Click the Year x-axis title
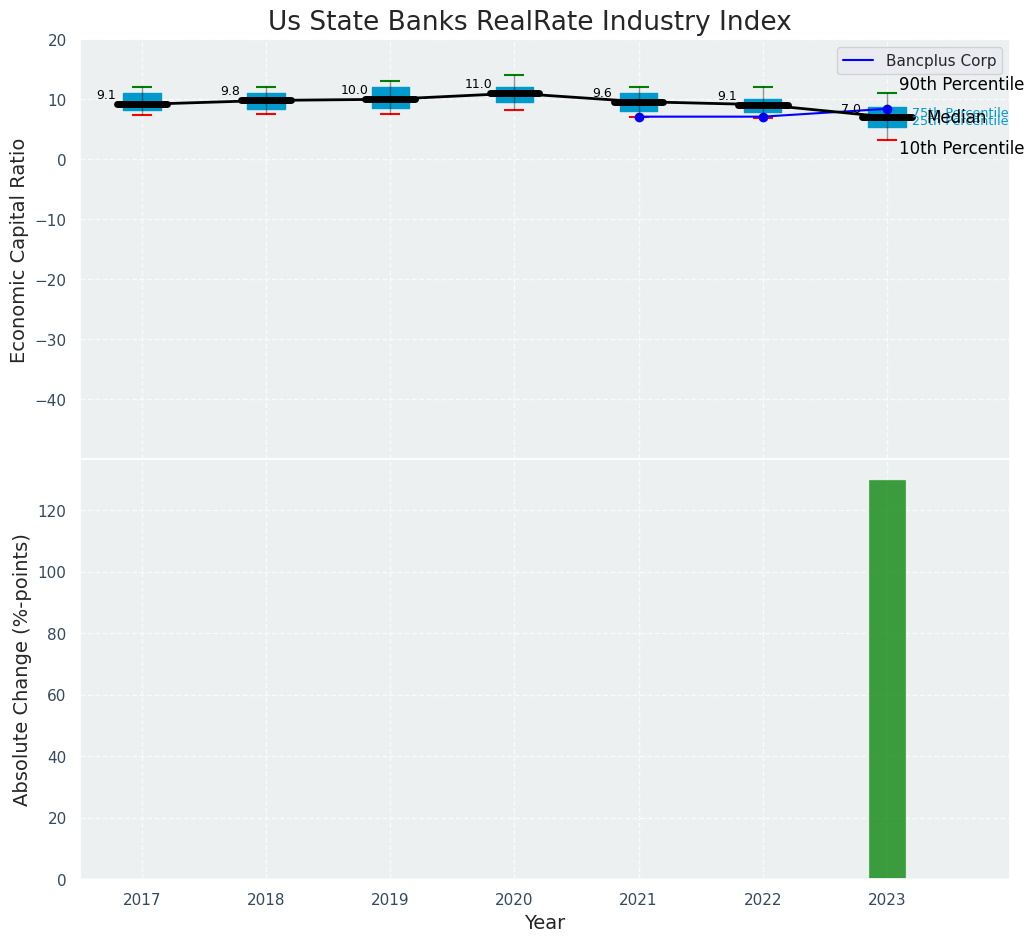The height and width of the screenshot is (942, 1034). coord(544,923)
